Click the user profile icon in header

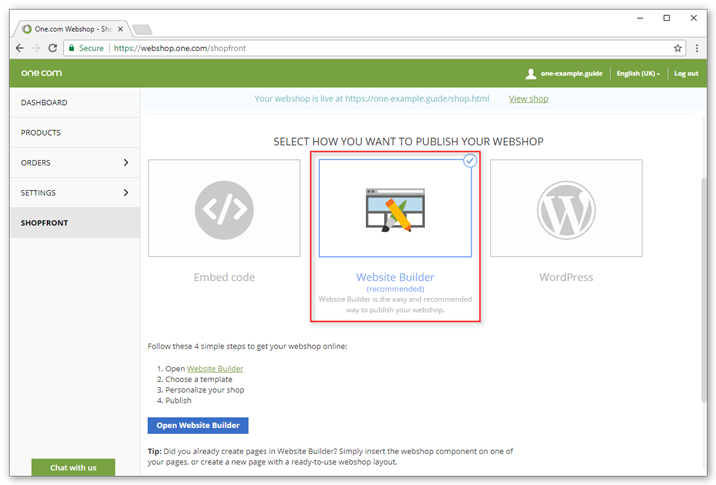pos(531,74)
